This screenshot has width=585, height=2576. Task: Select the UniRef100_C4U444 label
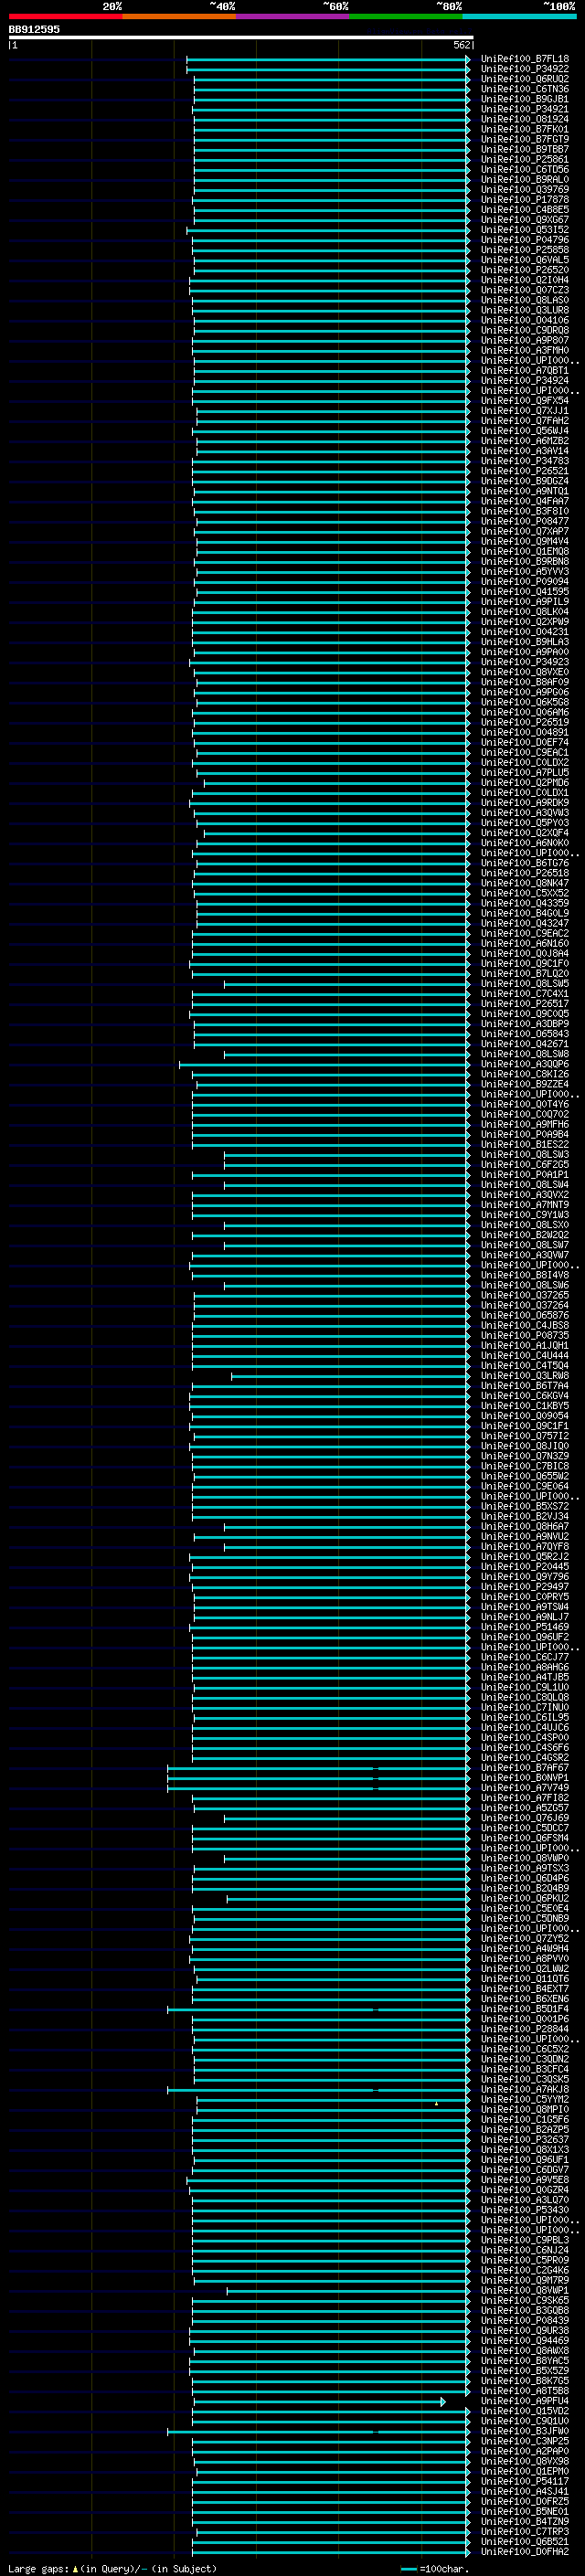click(525, 1355)
